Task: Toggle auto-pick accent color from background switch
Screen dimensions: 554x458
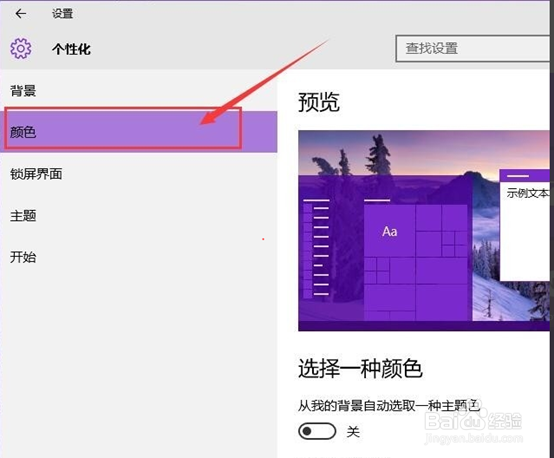Action: tap(317, 431)
